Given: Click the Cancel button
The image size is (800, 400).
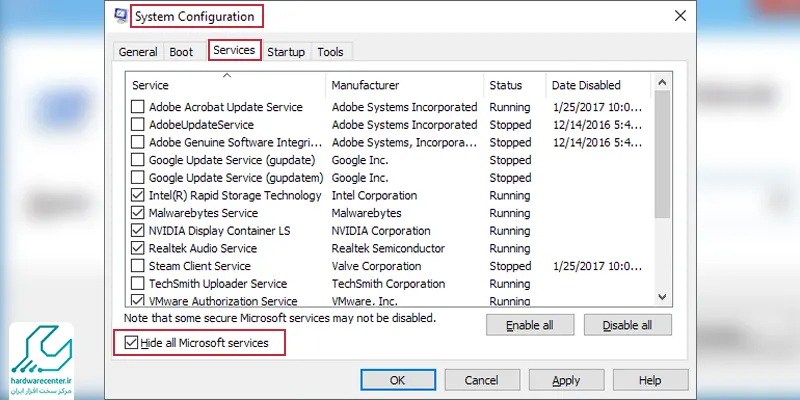Looking at the screenshot, I should (x=482, y=380).
